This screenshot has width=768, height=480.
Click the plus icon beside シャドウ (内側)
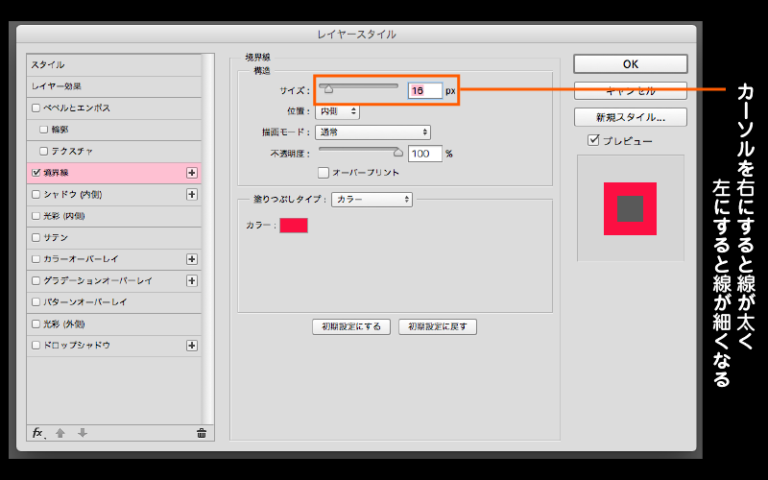click(x=192, y=194)
